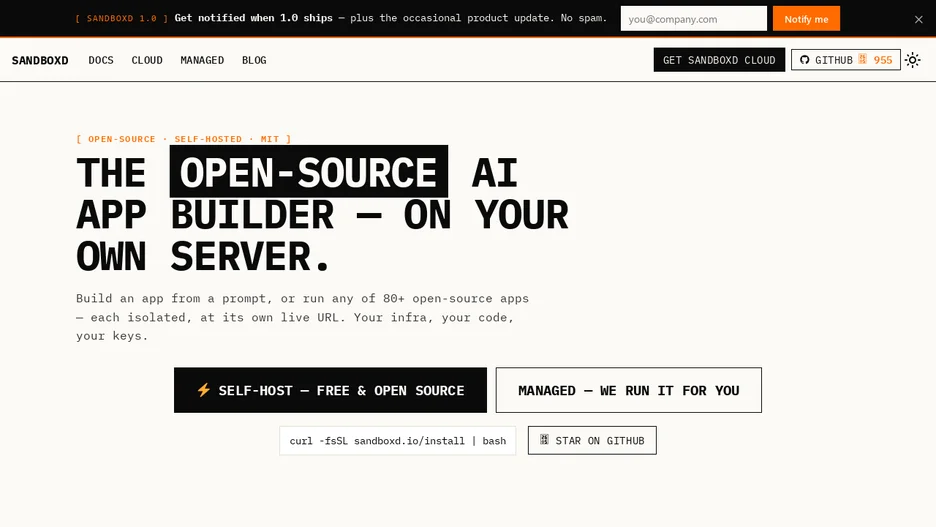Click the 'Build an app from a prompt' paragraph
Screen dimensions: 936x527
coord(303,317)
